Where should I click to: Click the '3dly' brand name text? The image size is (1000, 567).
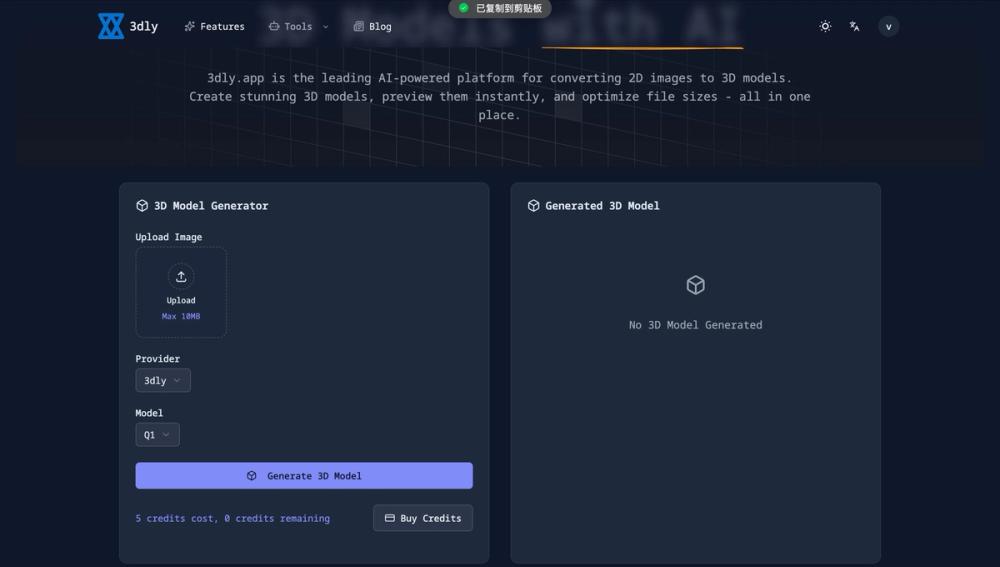tap(143, 26)
